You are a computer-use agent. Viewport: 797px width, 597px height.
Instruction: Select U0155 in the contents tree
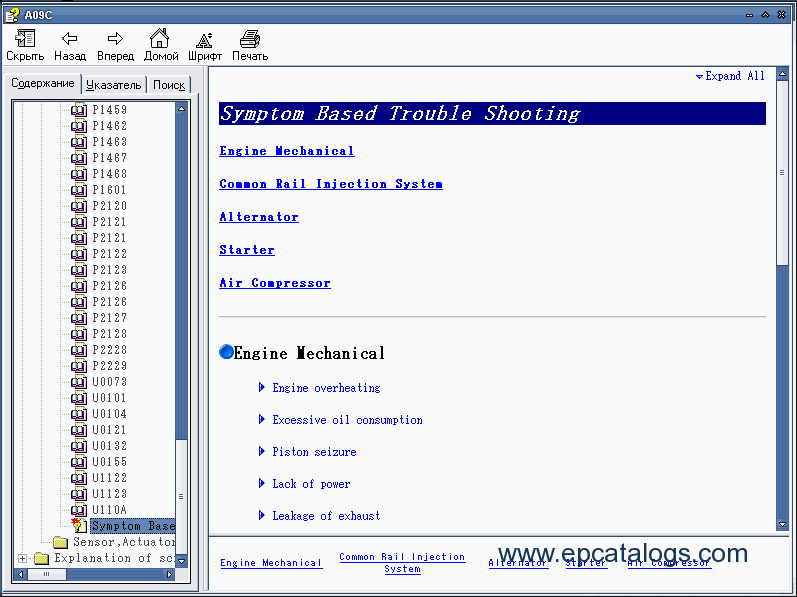click(x=110, y=462)
